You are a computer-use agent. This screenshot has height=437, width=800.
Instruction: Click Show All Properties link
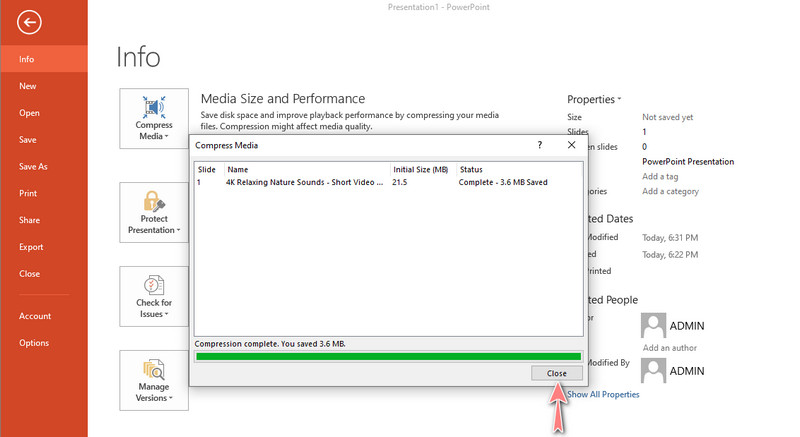pos(603,394)
